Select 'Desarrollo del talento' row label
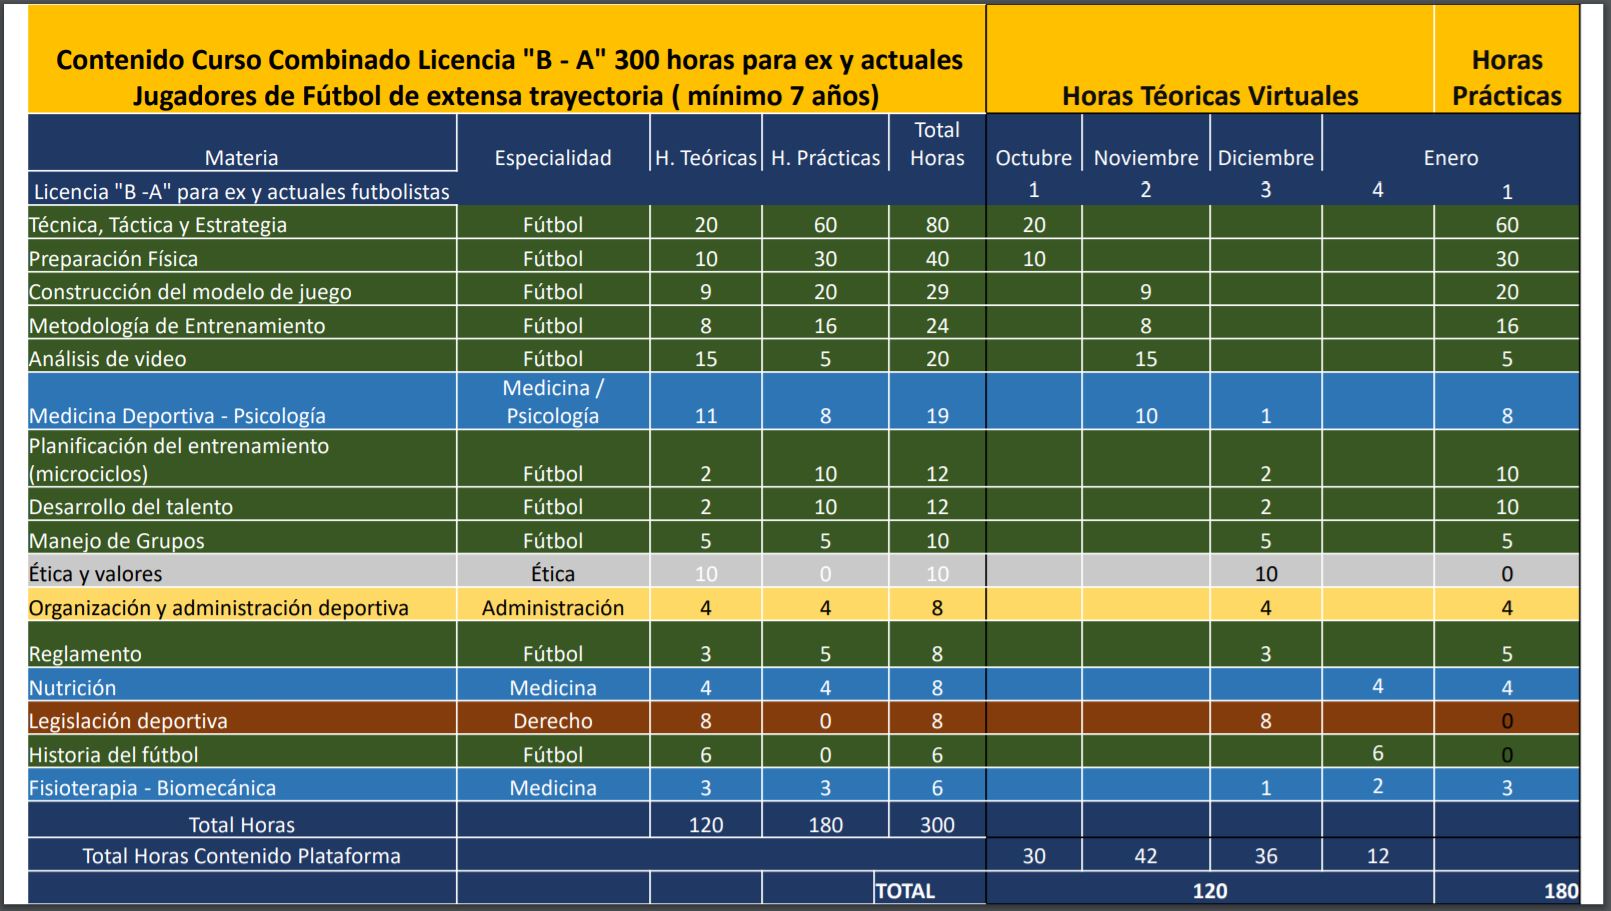 tap(242, 504)
